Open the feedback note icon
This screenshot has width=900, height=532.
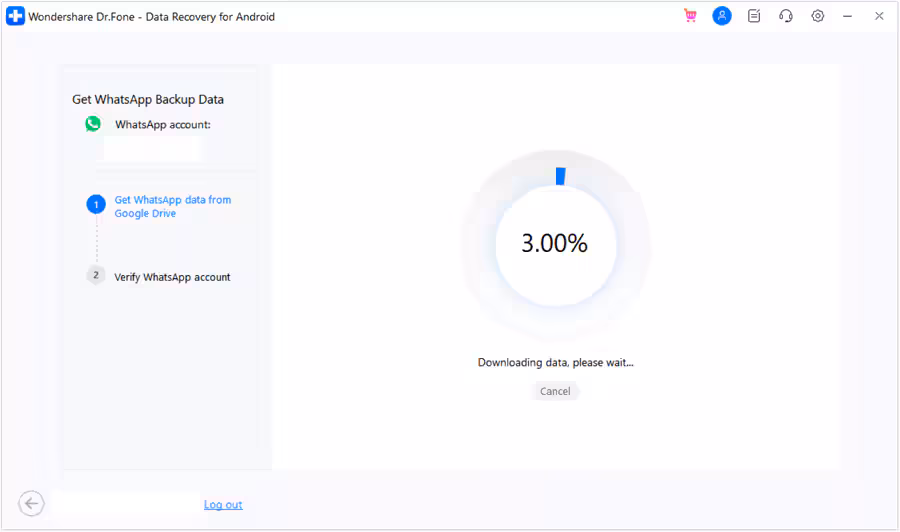tap(754, 16)
